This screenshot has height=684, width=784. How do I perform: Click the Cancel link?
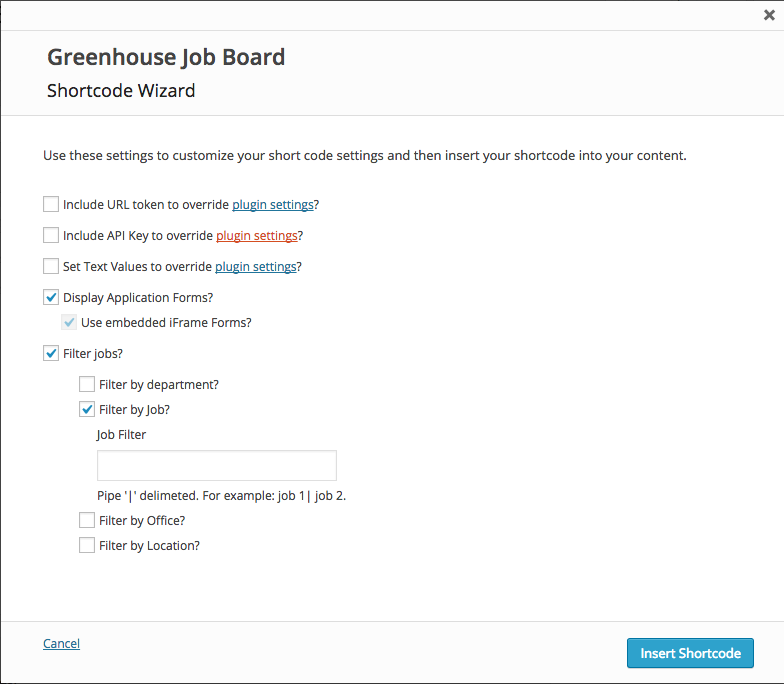pos(61,644)
